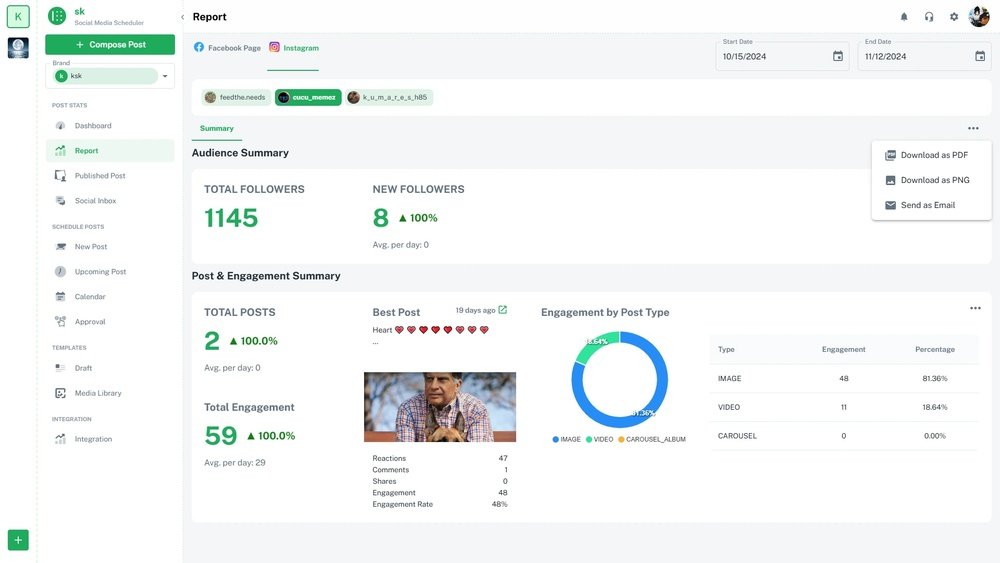
Task: Click the Start Date calendar icon
Action: 838,57
